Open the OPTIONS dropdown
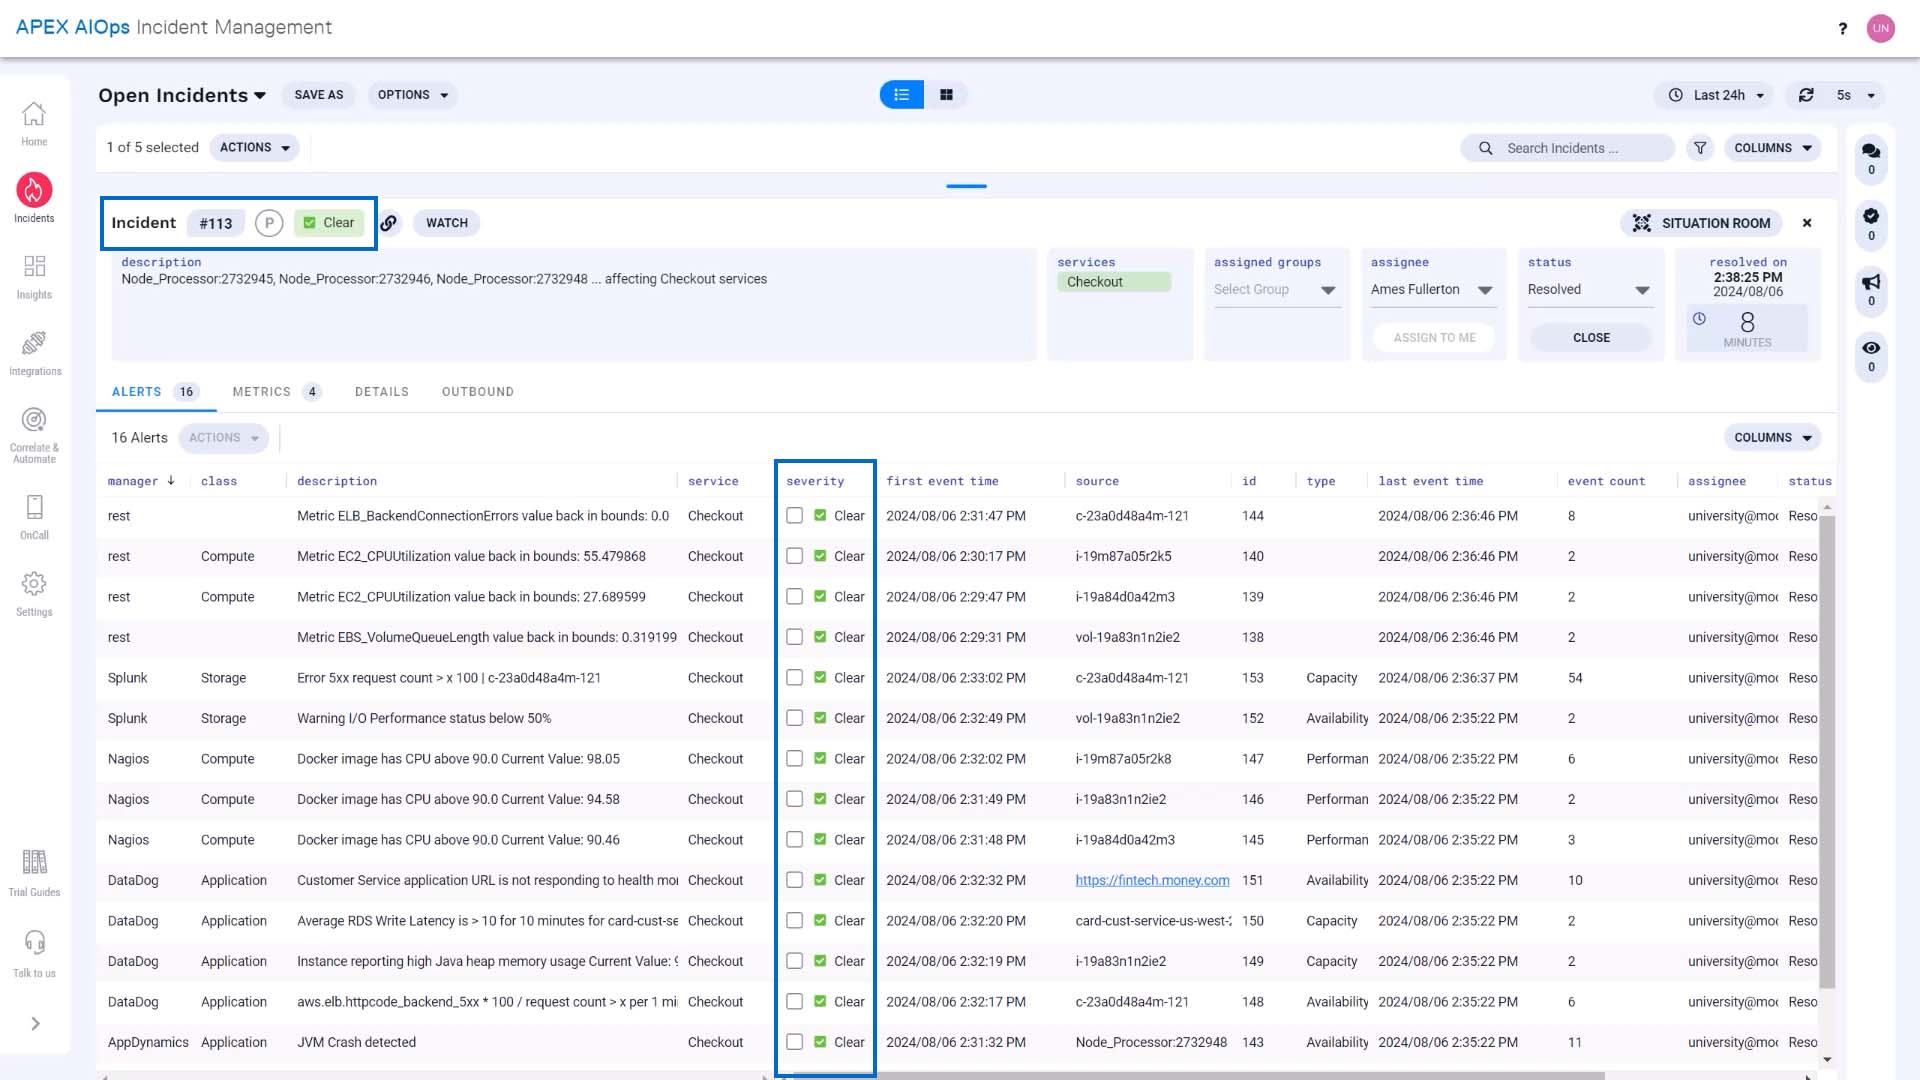 pyautogui.click(x=414, y=95)
